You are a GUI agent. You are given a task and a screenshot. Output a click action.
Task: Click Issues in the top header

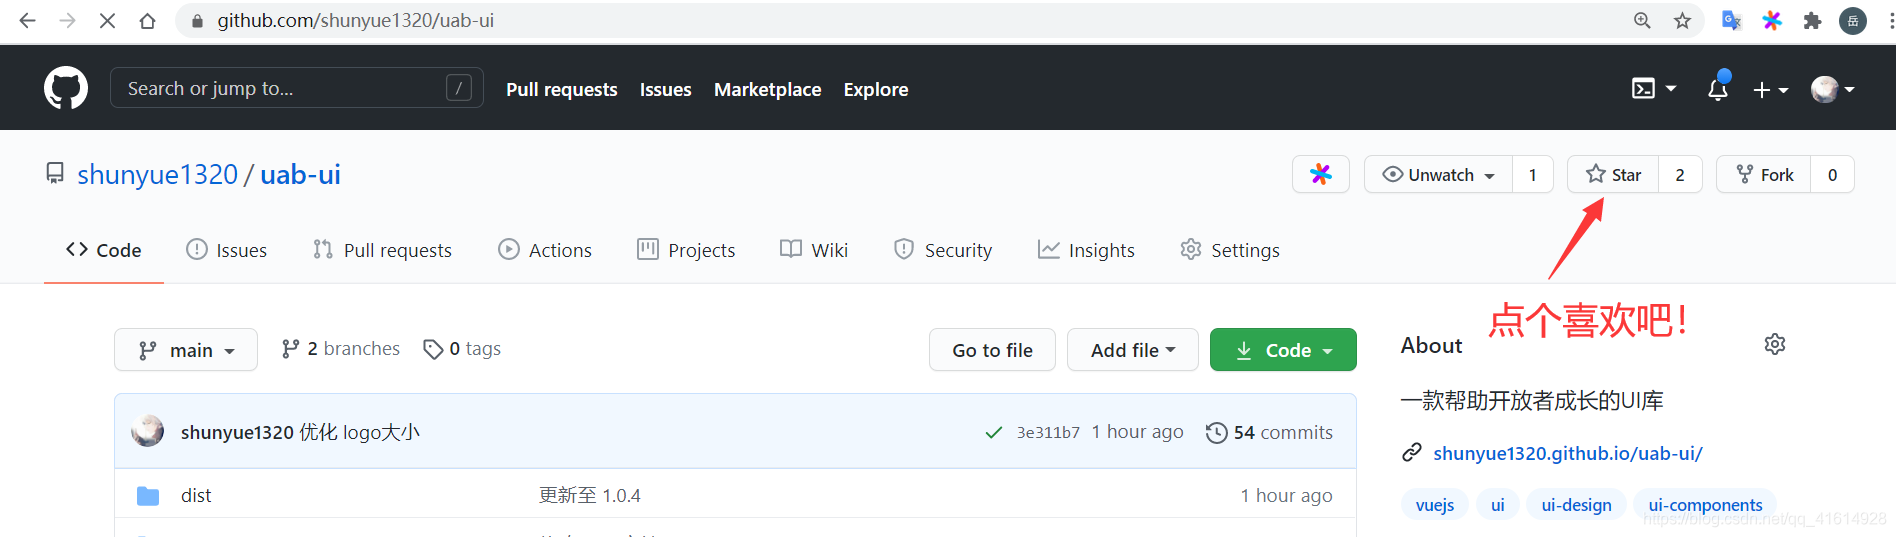coord(666,89)
